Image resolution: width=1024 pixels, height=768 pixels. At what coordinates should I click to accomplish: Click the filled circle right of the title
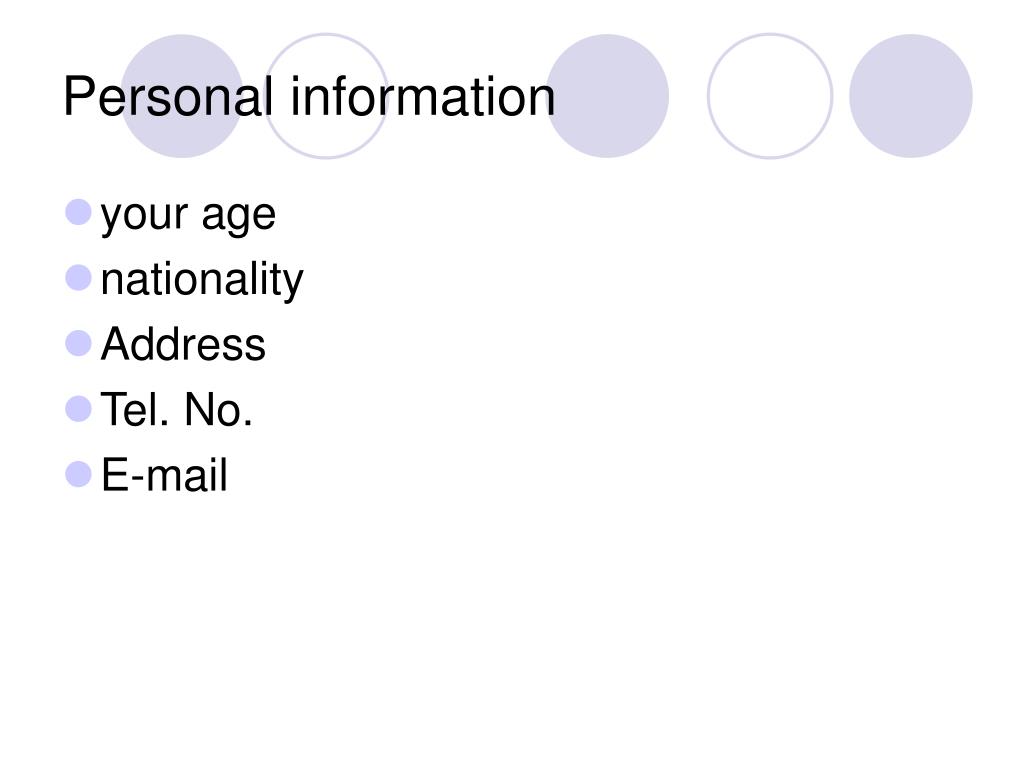click(607, 96)
